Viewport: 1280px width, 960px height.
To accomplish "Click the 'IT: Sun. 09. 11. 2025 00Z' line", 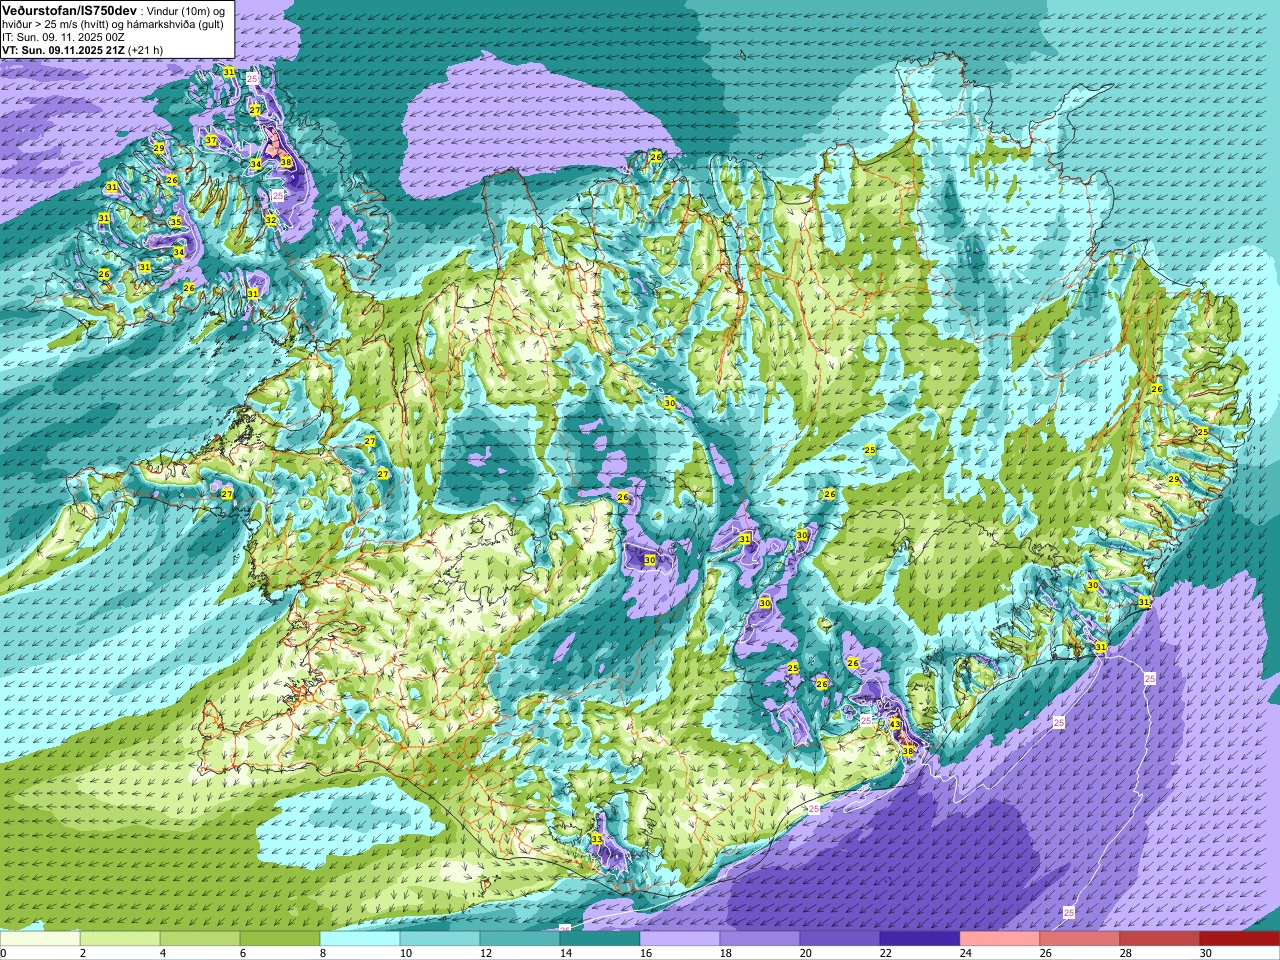I will tap(63, 37).
